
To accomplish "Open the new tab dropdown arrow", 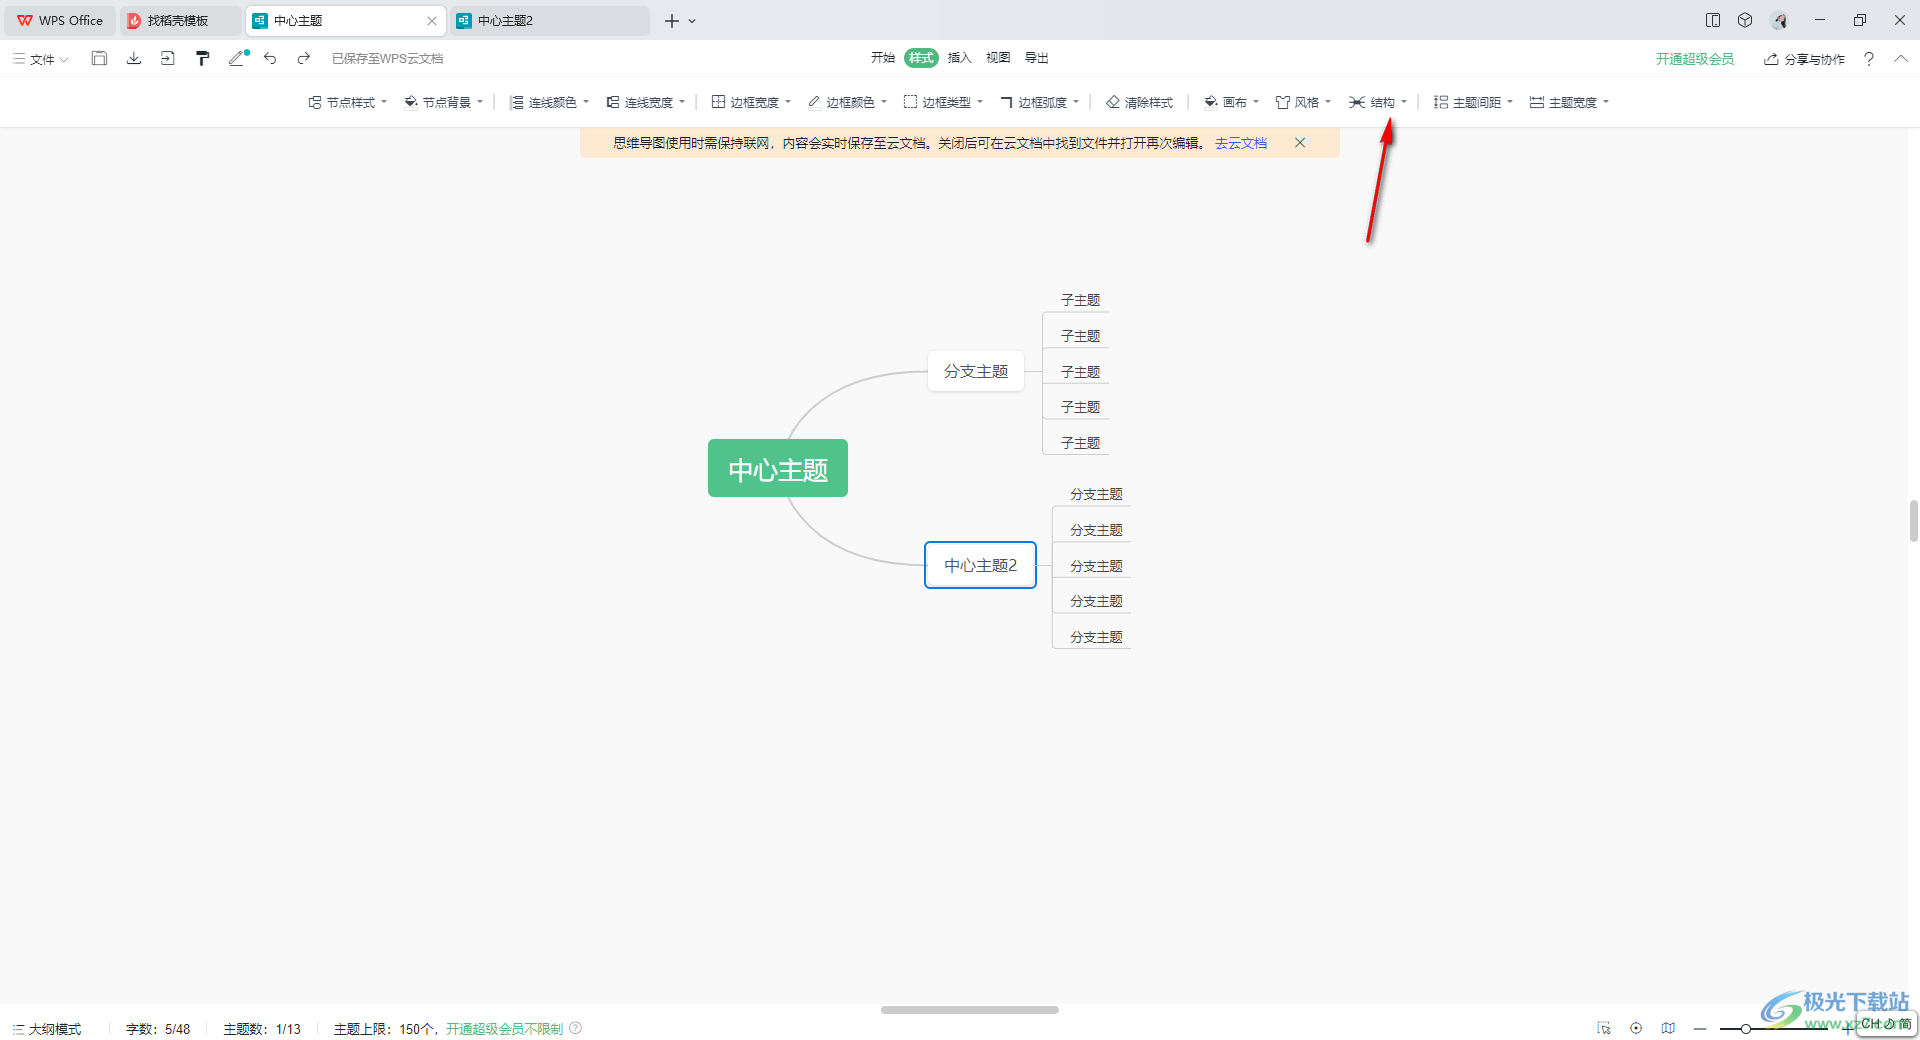I will 692,20.
